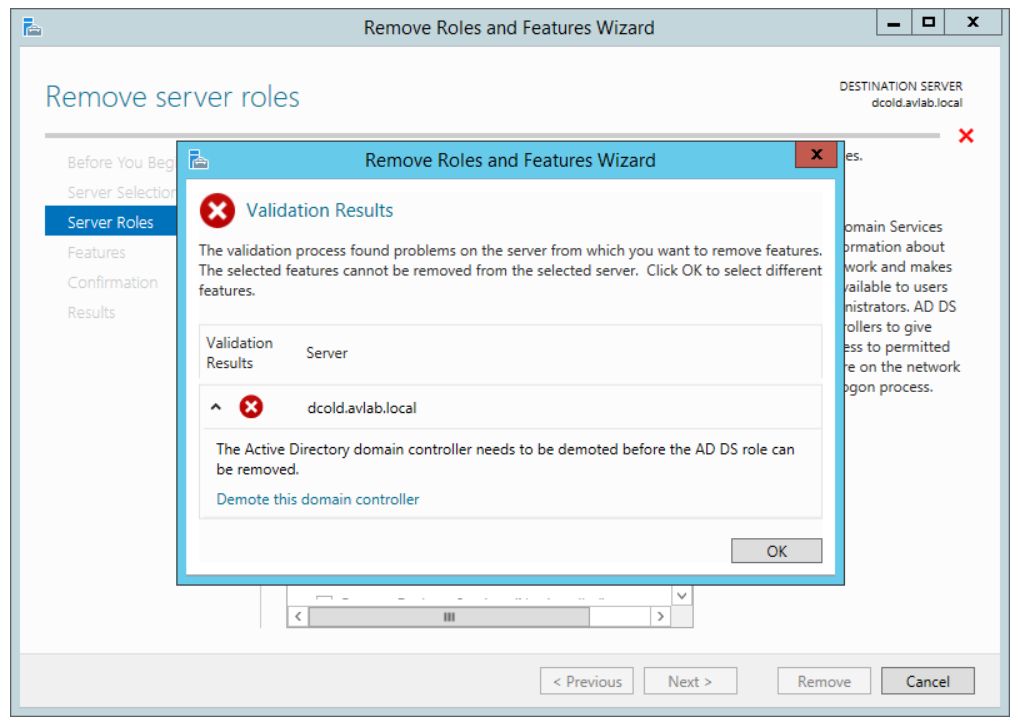1018x726 pixels.
Task: Open the Demote this domain controller link
Action: [317, 499]
